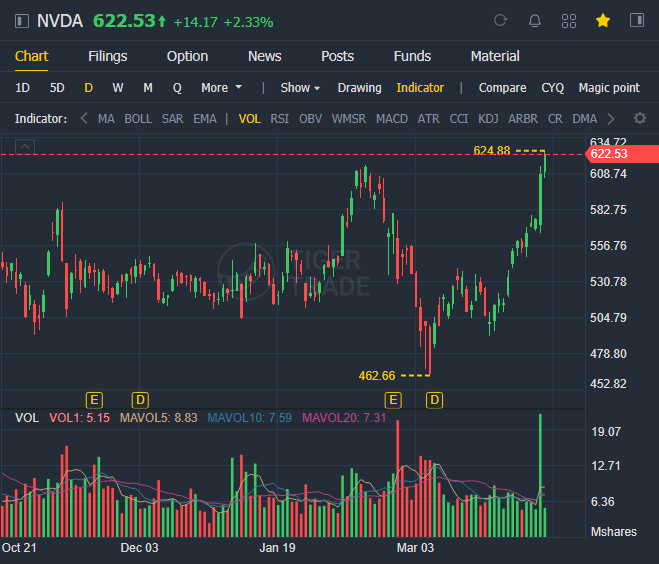Toggle the right sidebar panel icon
The width and height of the screenshot is (659, 564).
click(637, 20)
